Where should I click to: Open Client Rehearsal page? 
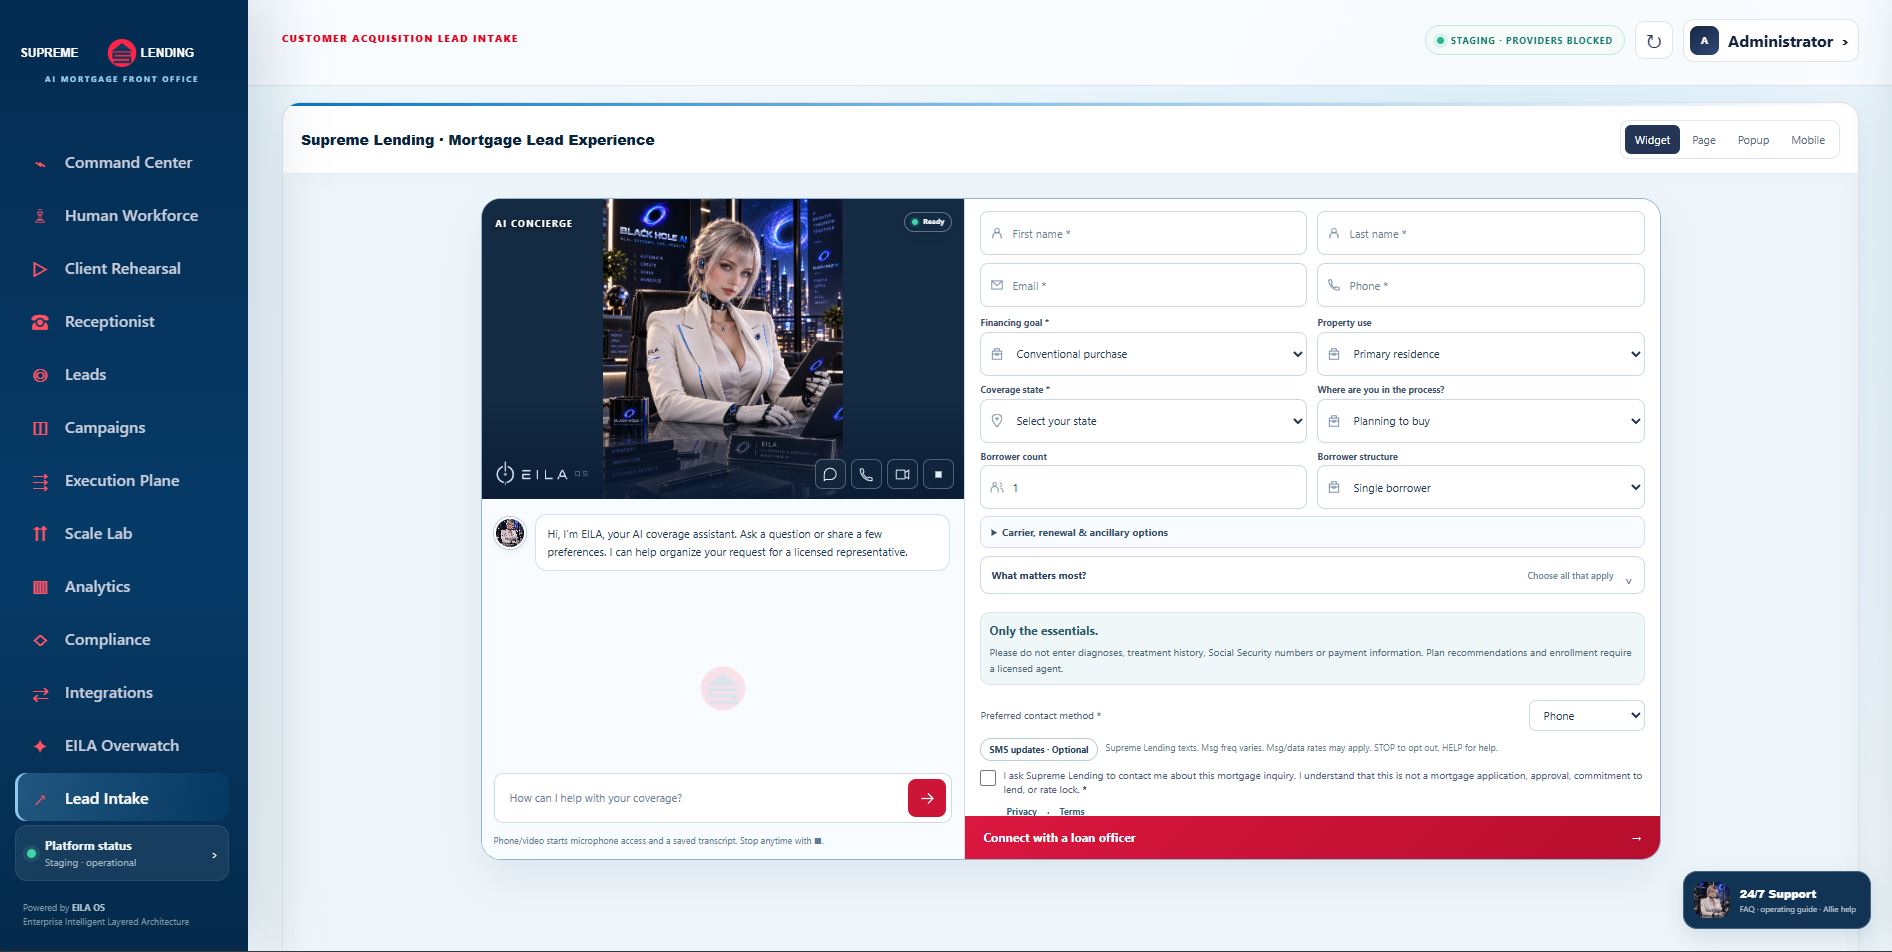click(x=122, y=268)
